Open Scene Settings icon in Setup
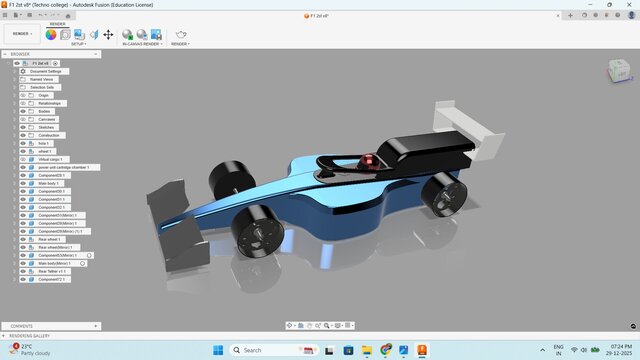The image size is (640, 360). tap(65, 35)
